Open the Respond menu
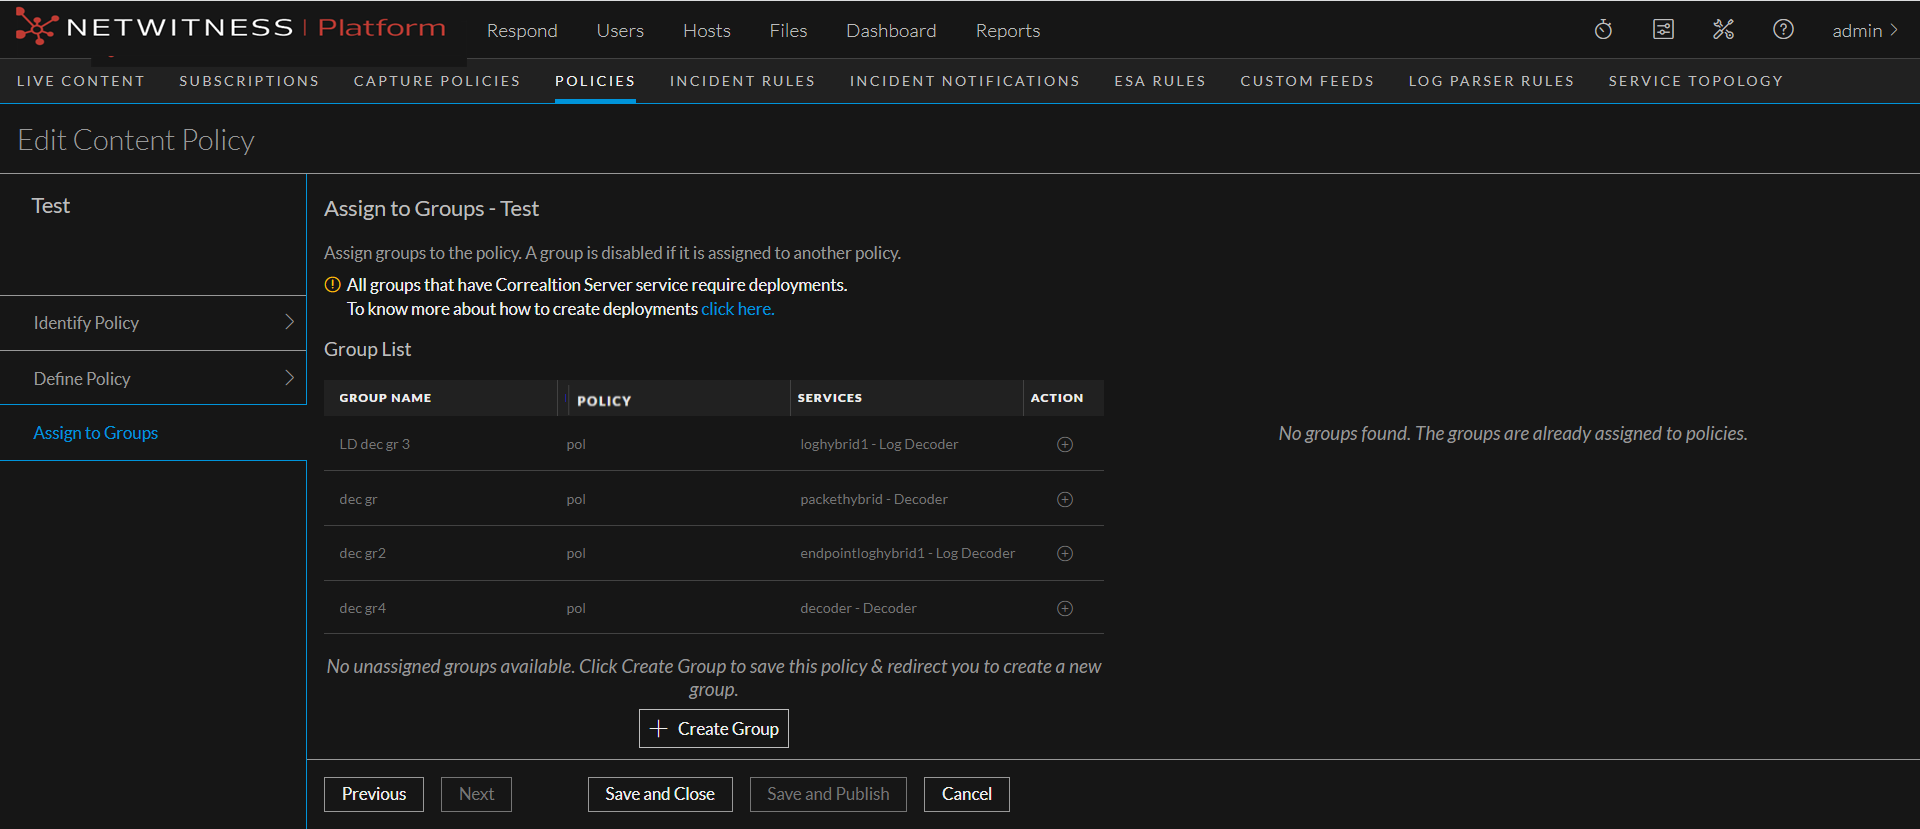 (522, 31)
